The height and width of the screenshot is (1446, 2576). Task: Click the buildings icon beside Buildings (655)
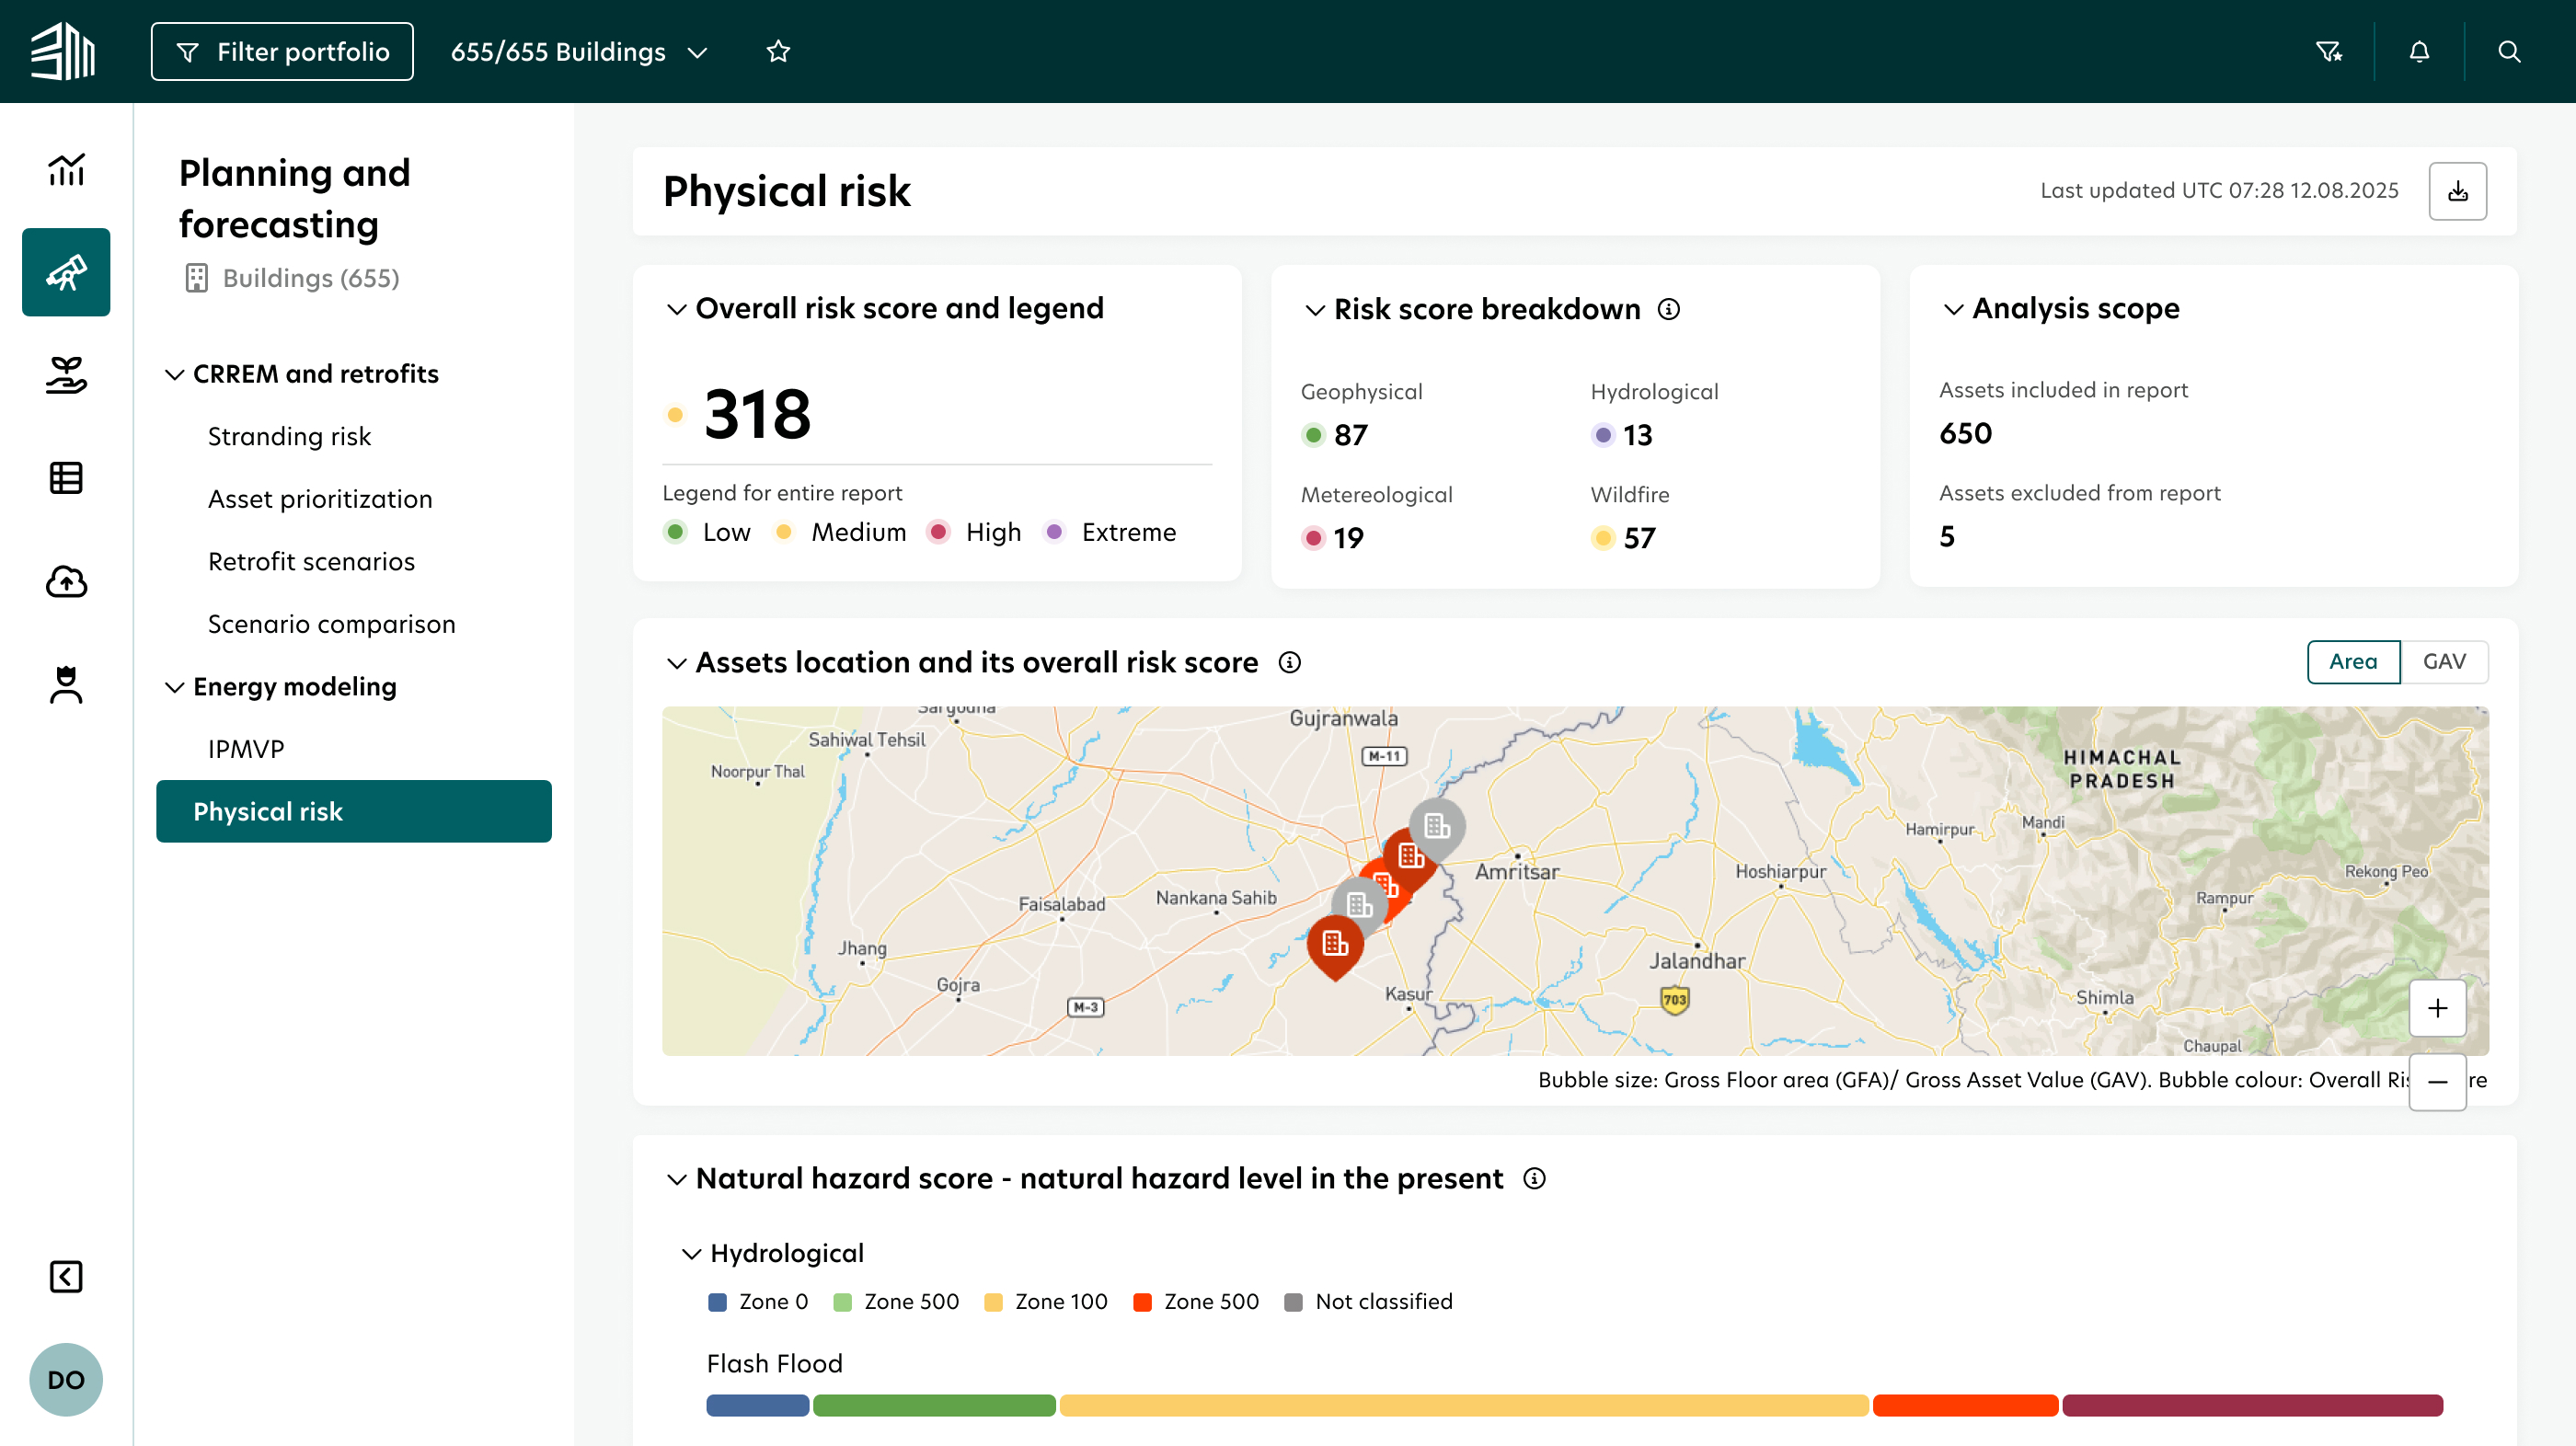click(x=196, y=278)
